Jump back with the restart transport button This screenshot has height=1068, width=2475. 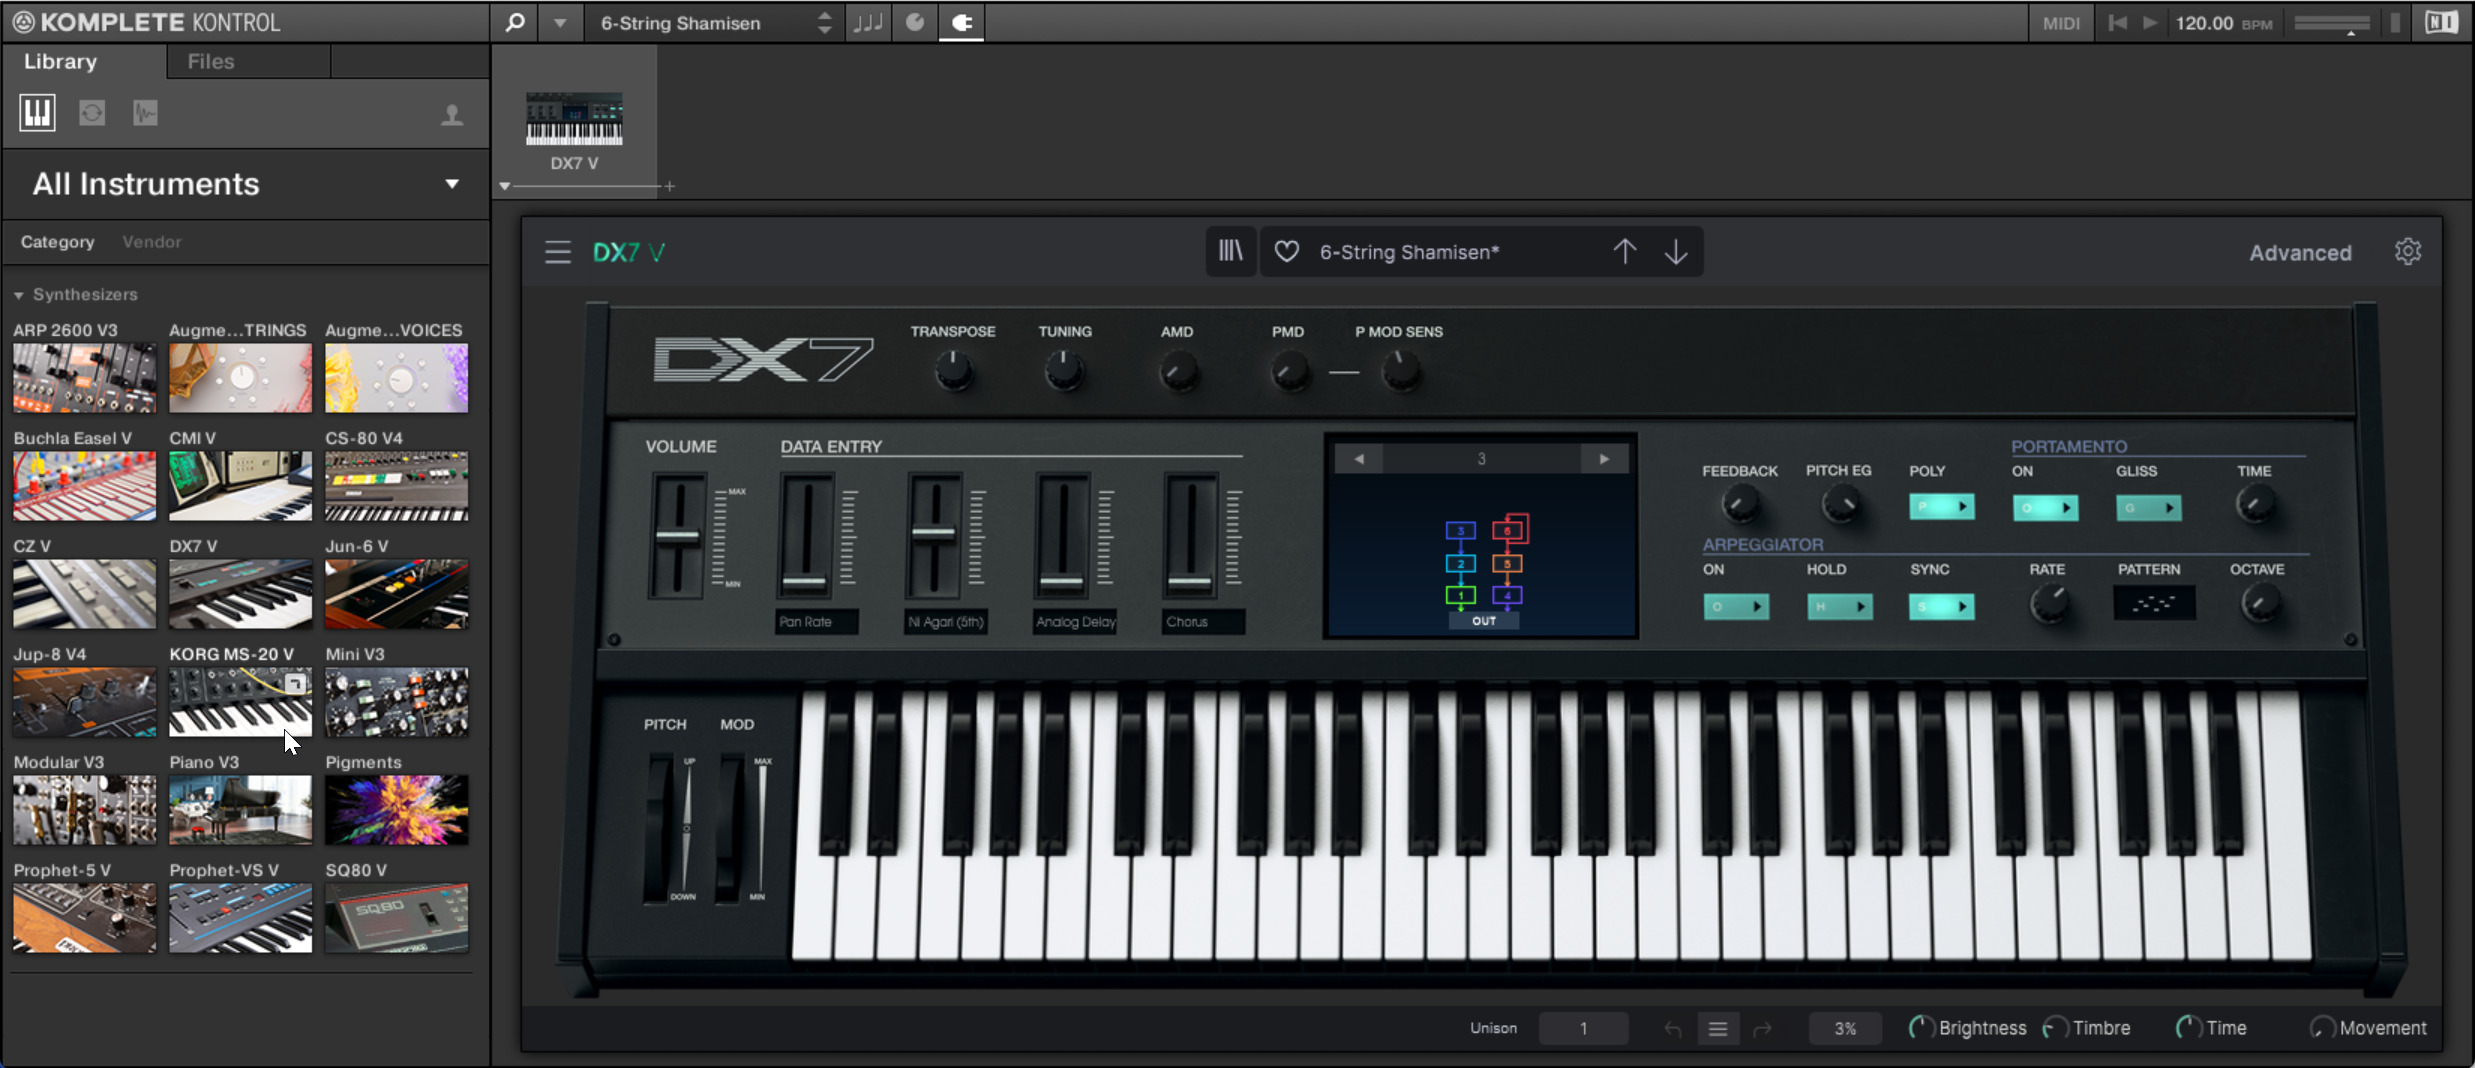click(2117, 22)
